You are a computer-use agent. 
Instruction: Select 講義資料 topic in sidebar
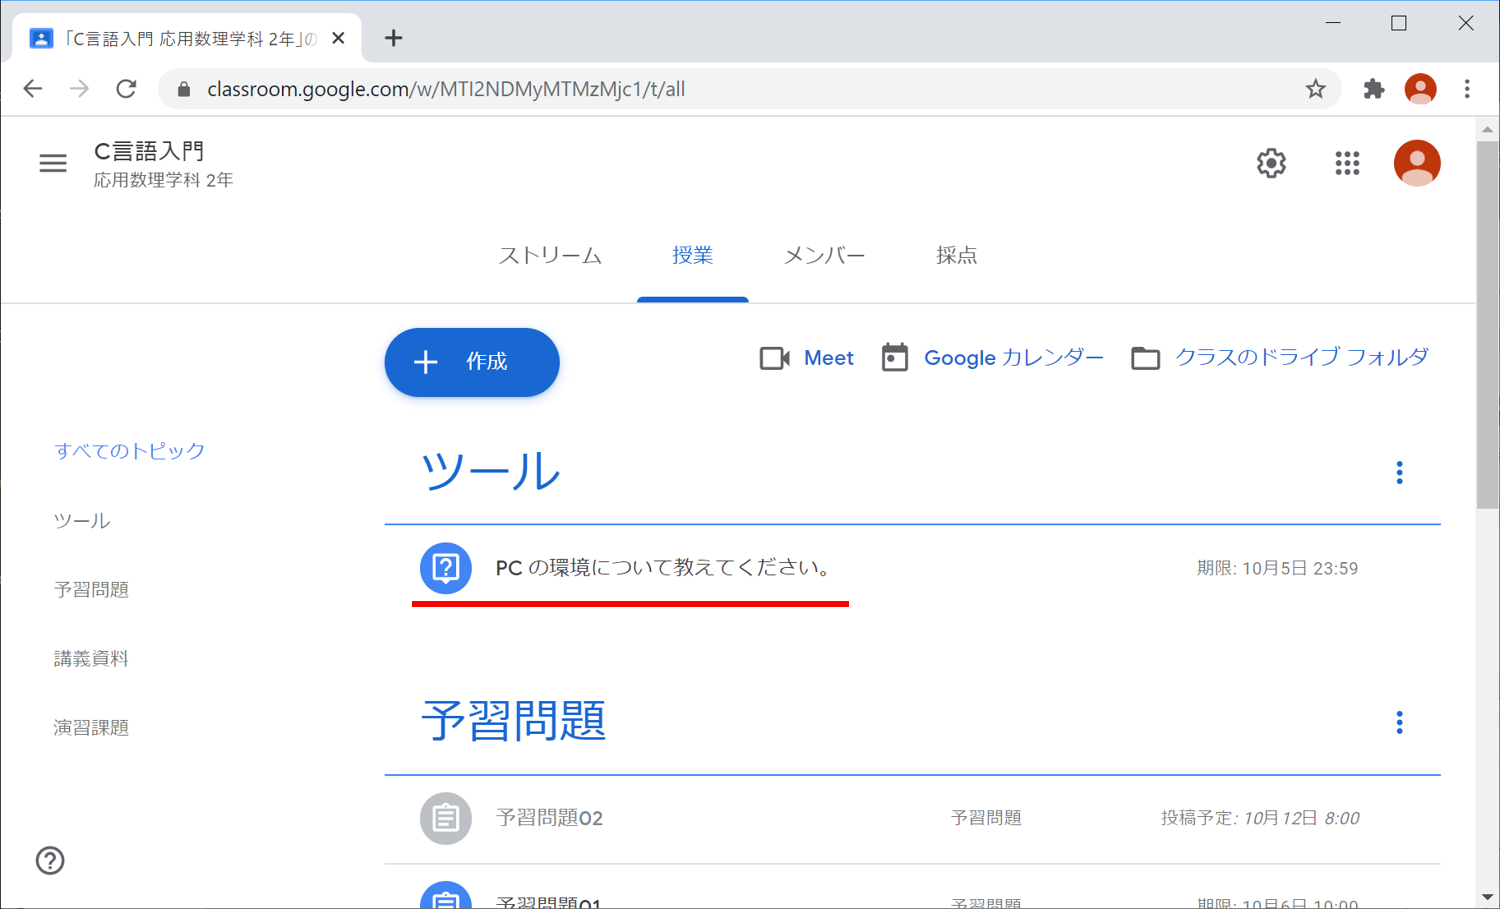click(91, 659)
